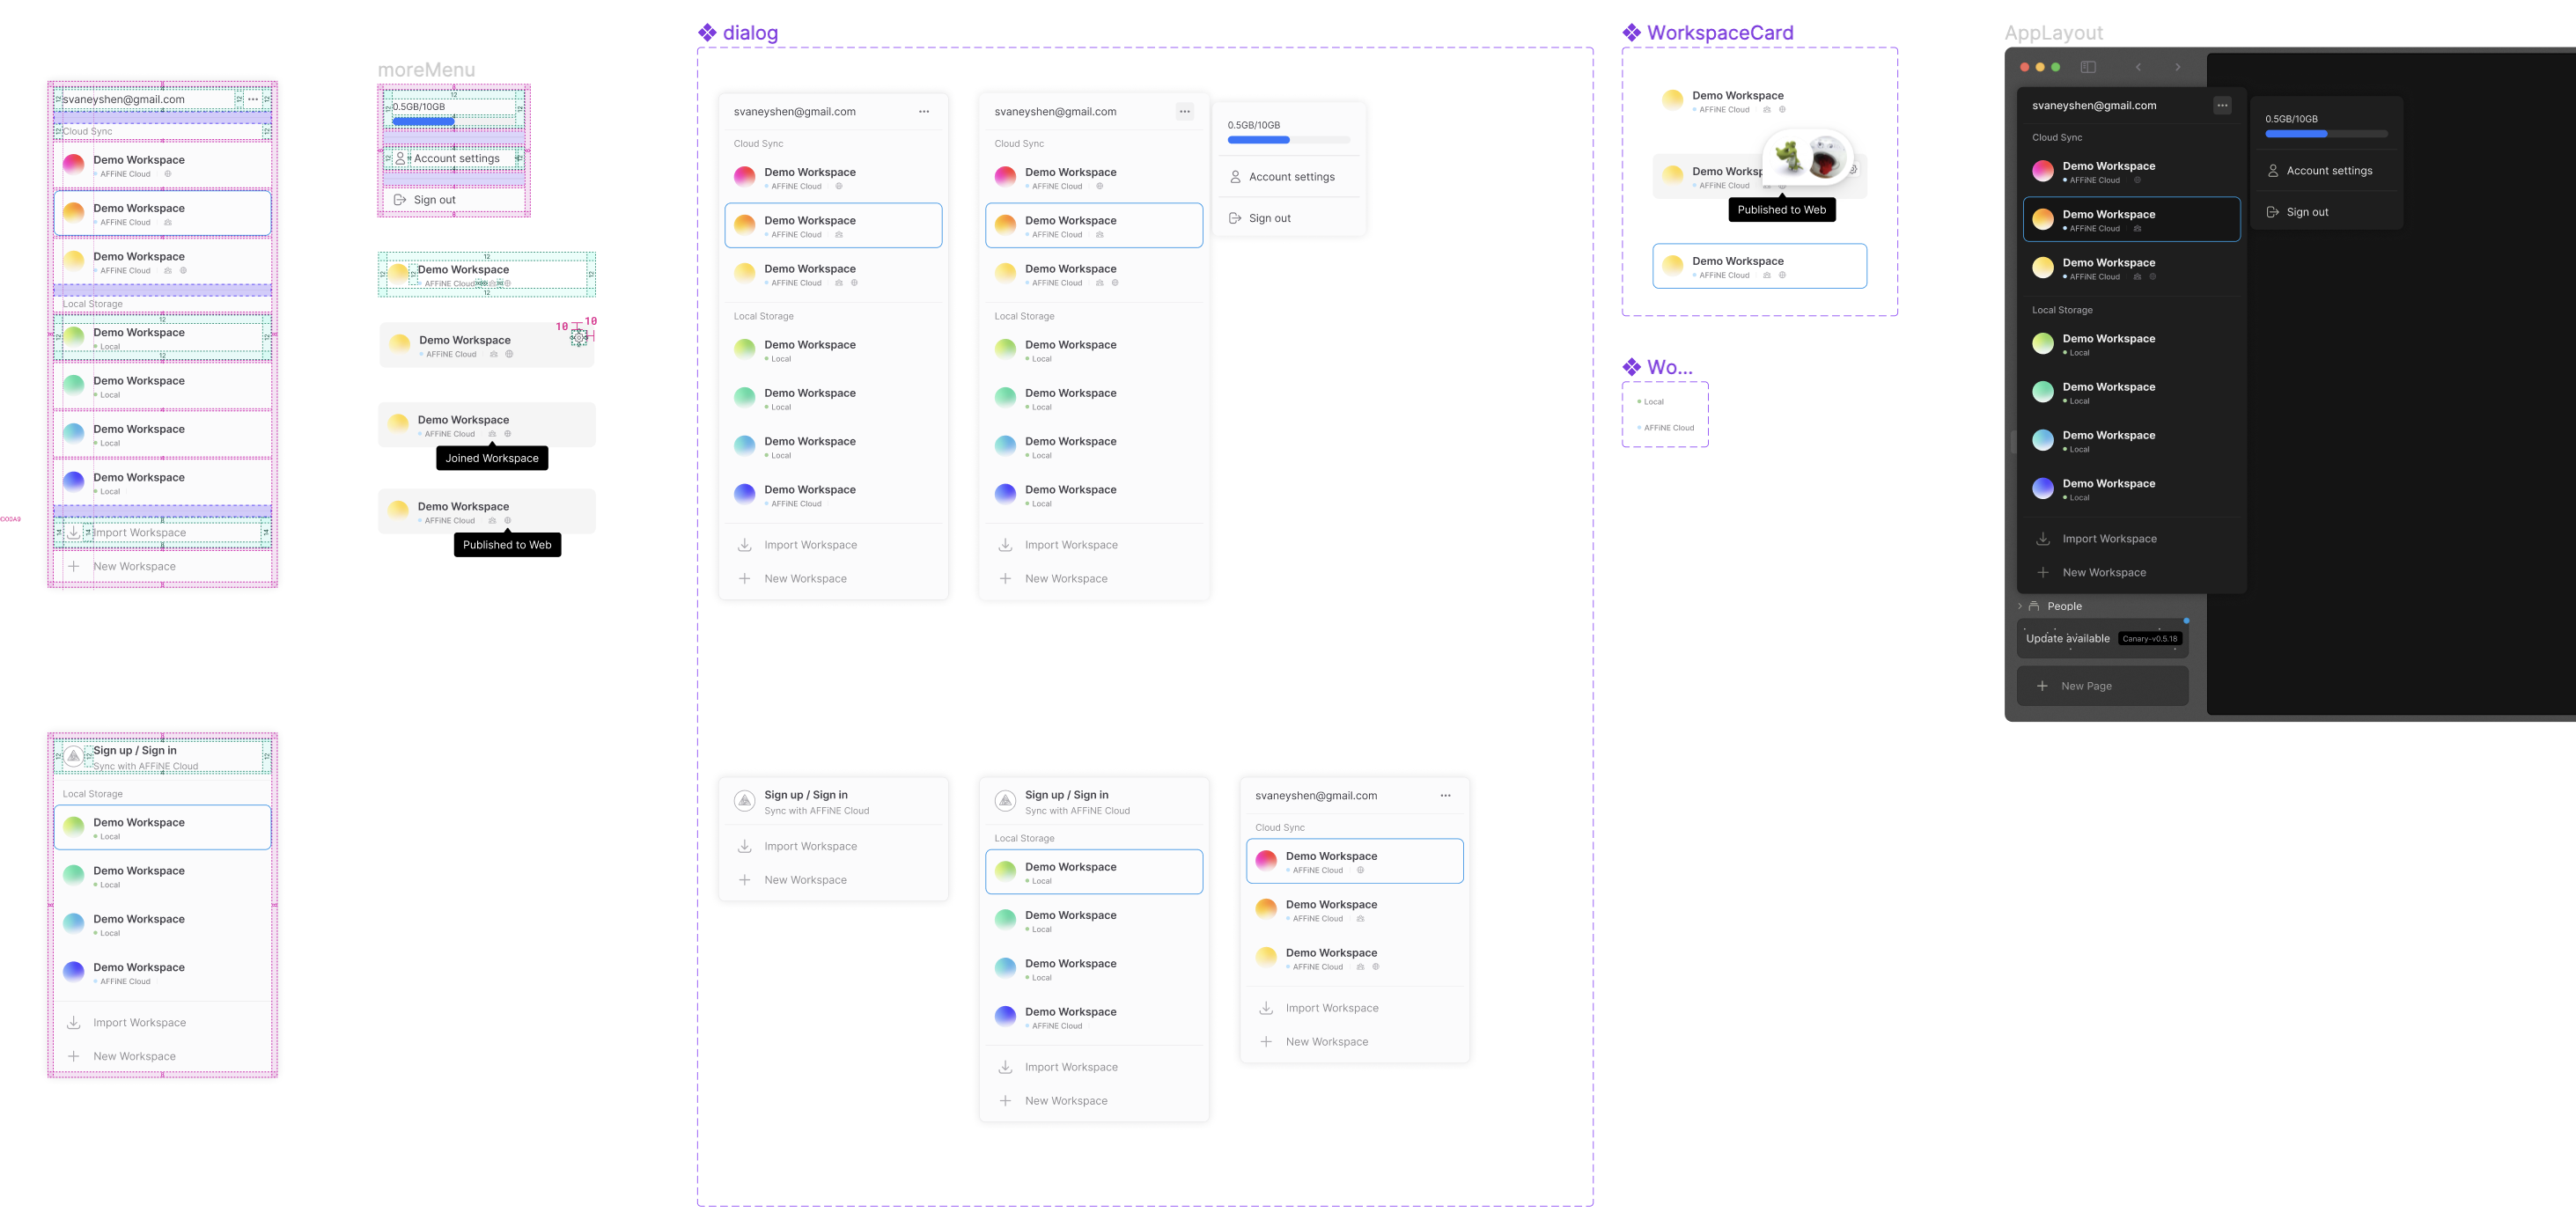Click the plus icon on the New Page button
This screenshot has width=2576, height=1227.
click(x=2043, y=686)
